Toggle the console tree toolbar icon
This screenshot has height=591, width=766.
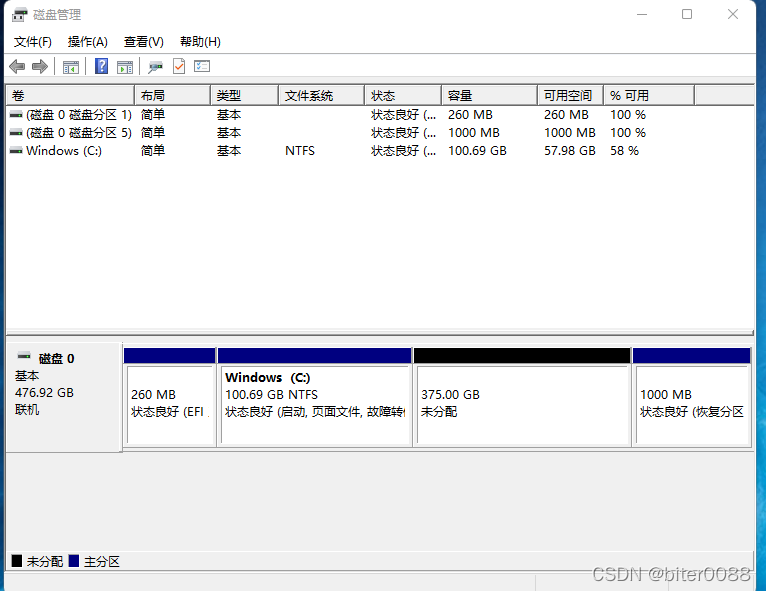(x=71, y=67)
